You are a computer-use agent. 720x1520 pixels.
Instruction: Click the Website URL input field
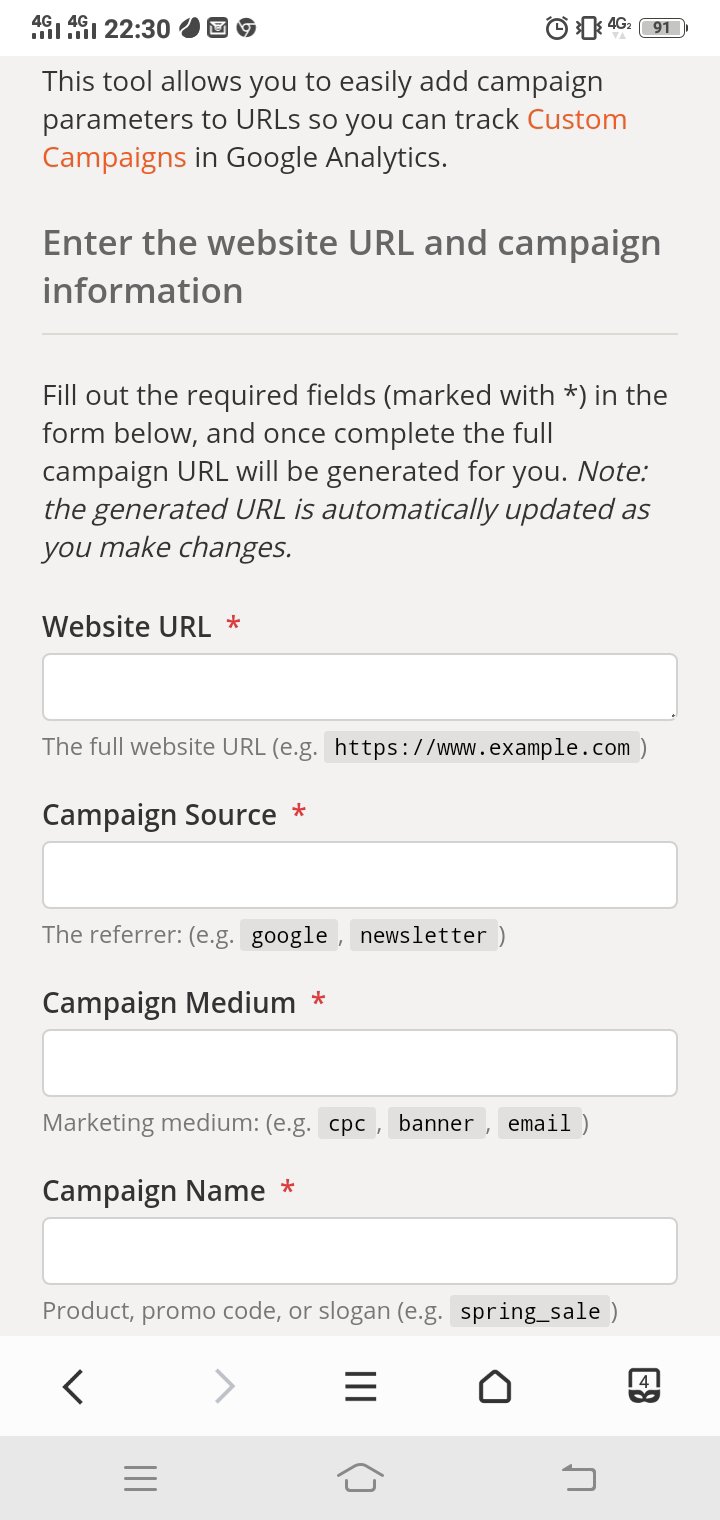click(360, 686)
